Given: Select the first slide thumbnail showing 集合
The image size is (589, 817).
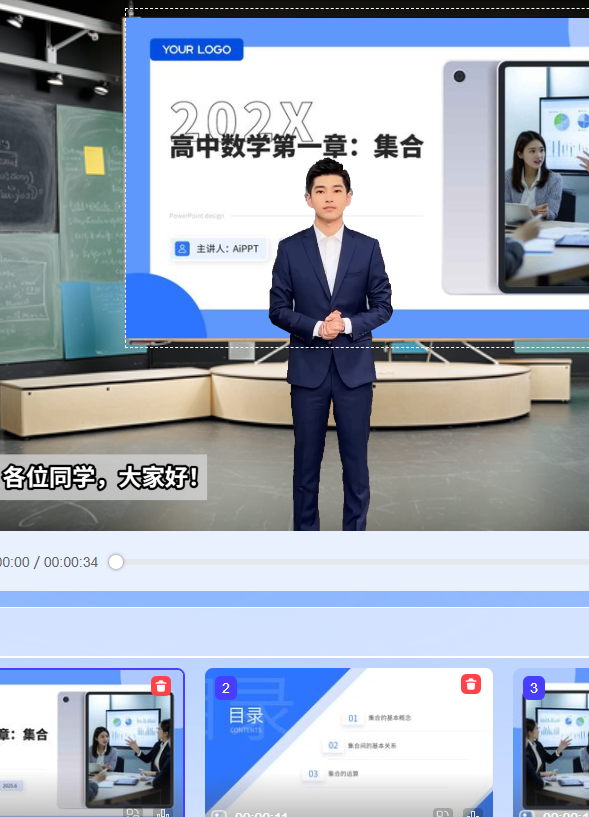Looking at the screenshot, I should [92, 742].
